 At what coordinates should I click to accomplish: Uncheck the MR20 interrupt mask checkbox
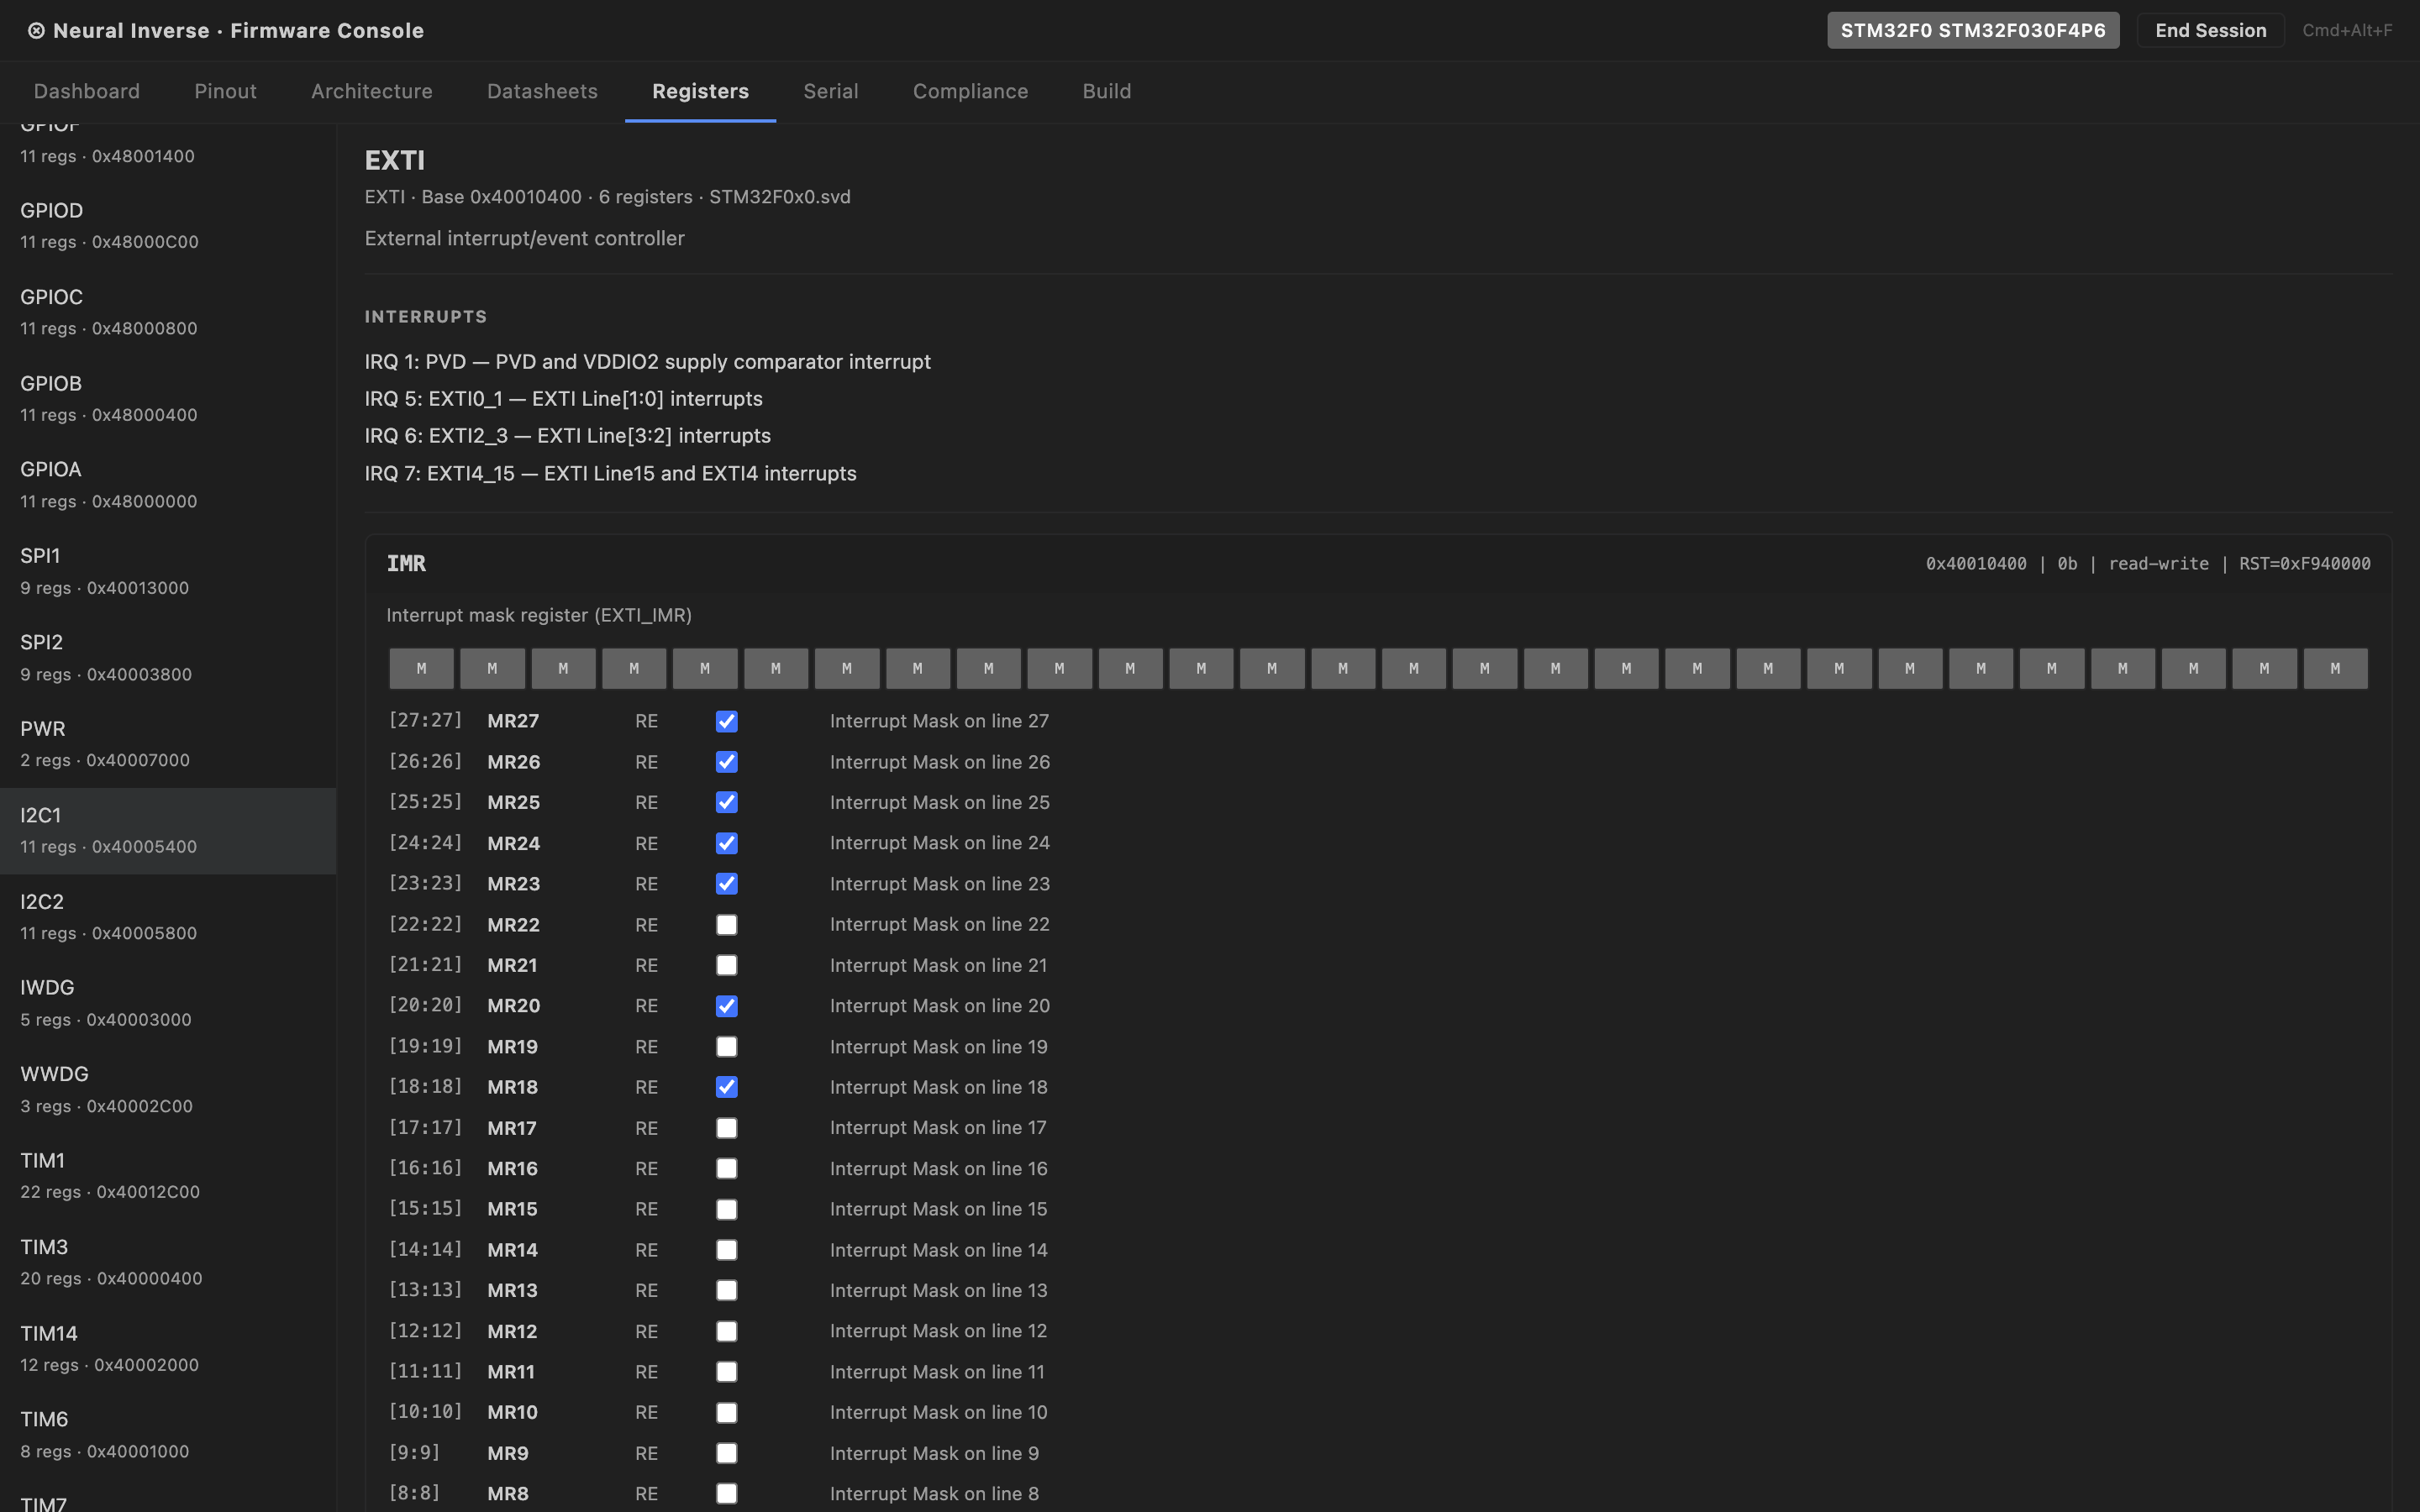(x=727, y=1006)
